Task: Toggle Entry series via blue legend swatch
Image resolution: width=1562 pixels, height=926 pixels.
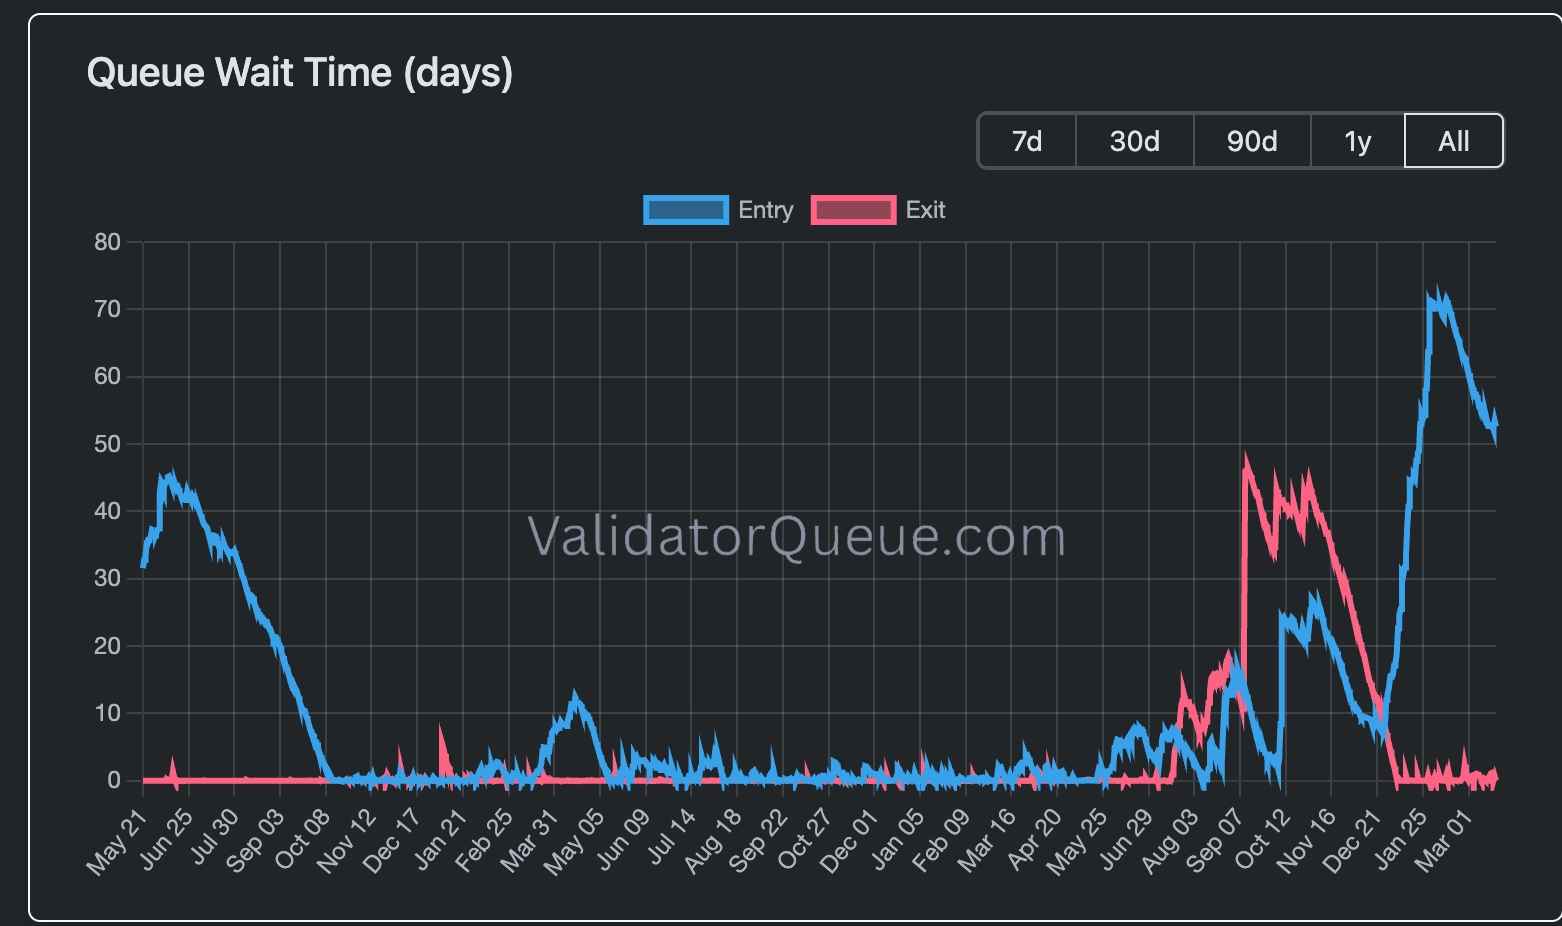Action: [x=685, y=210]
